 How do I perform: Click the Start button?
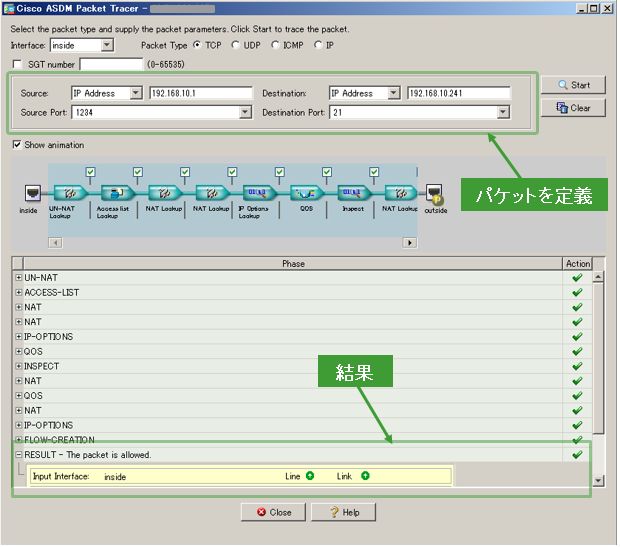574,85
